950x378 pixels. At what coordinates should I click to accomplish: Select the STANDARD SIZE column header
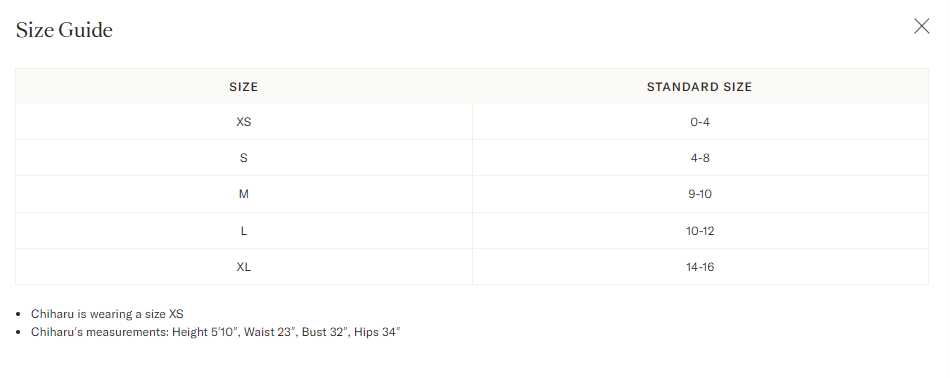tap(700, 87)
